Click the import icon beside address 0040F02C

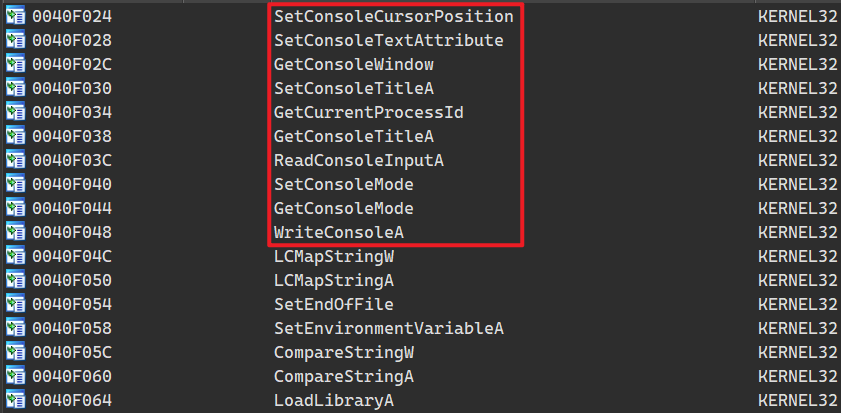tap(15, 65)
